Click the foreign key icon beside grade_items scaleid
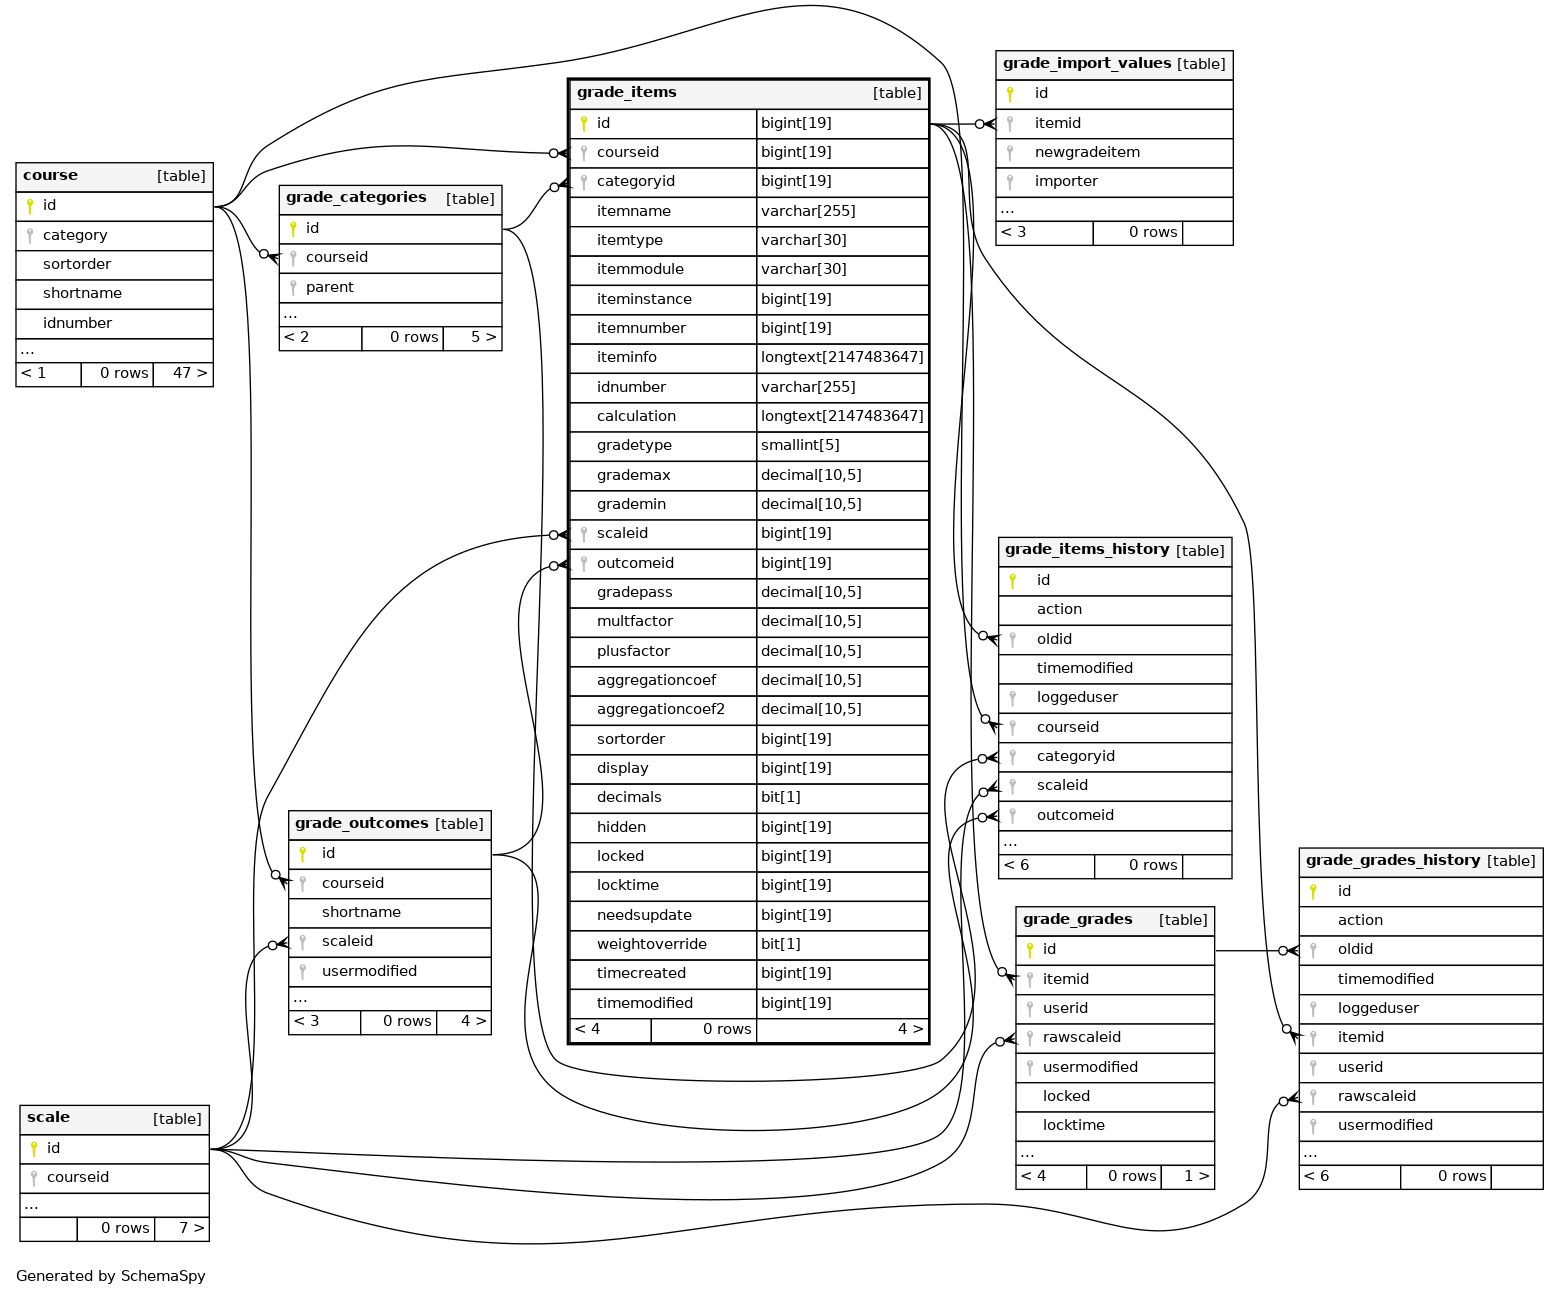1559x1296 pixels. [584, 534]
